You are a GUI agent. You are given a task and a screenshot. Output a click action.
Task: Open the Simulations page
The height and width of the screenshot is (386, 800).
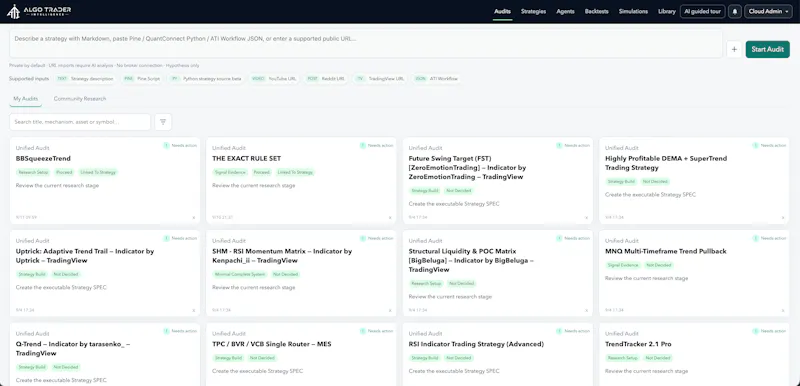coord(633,11)
